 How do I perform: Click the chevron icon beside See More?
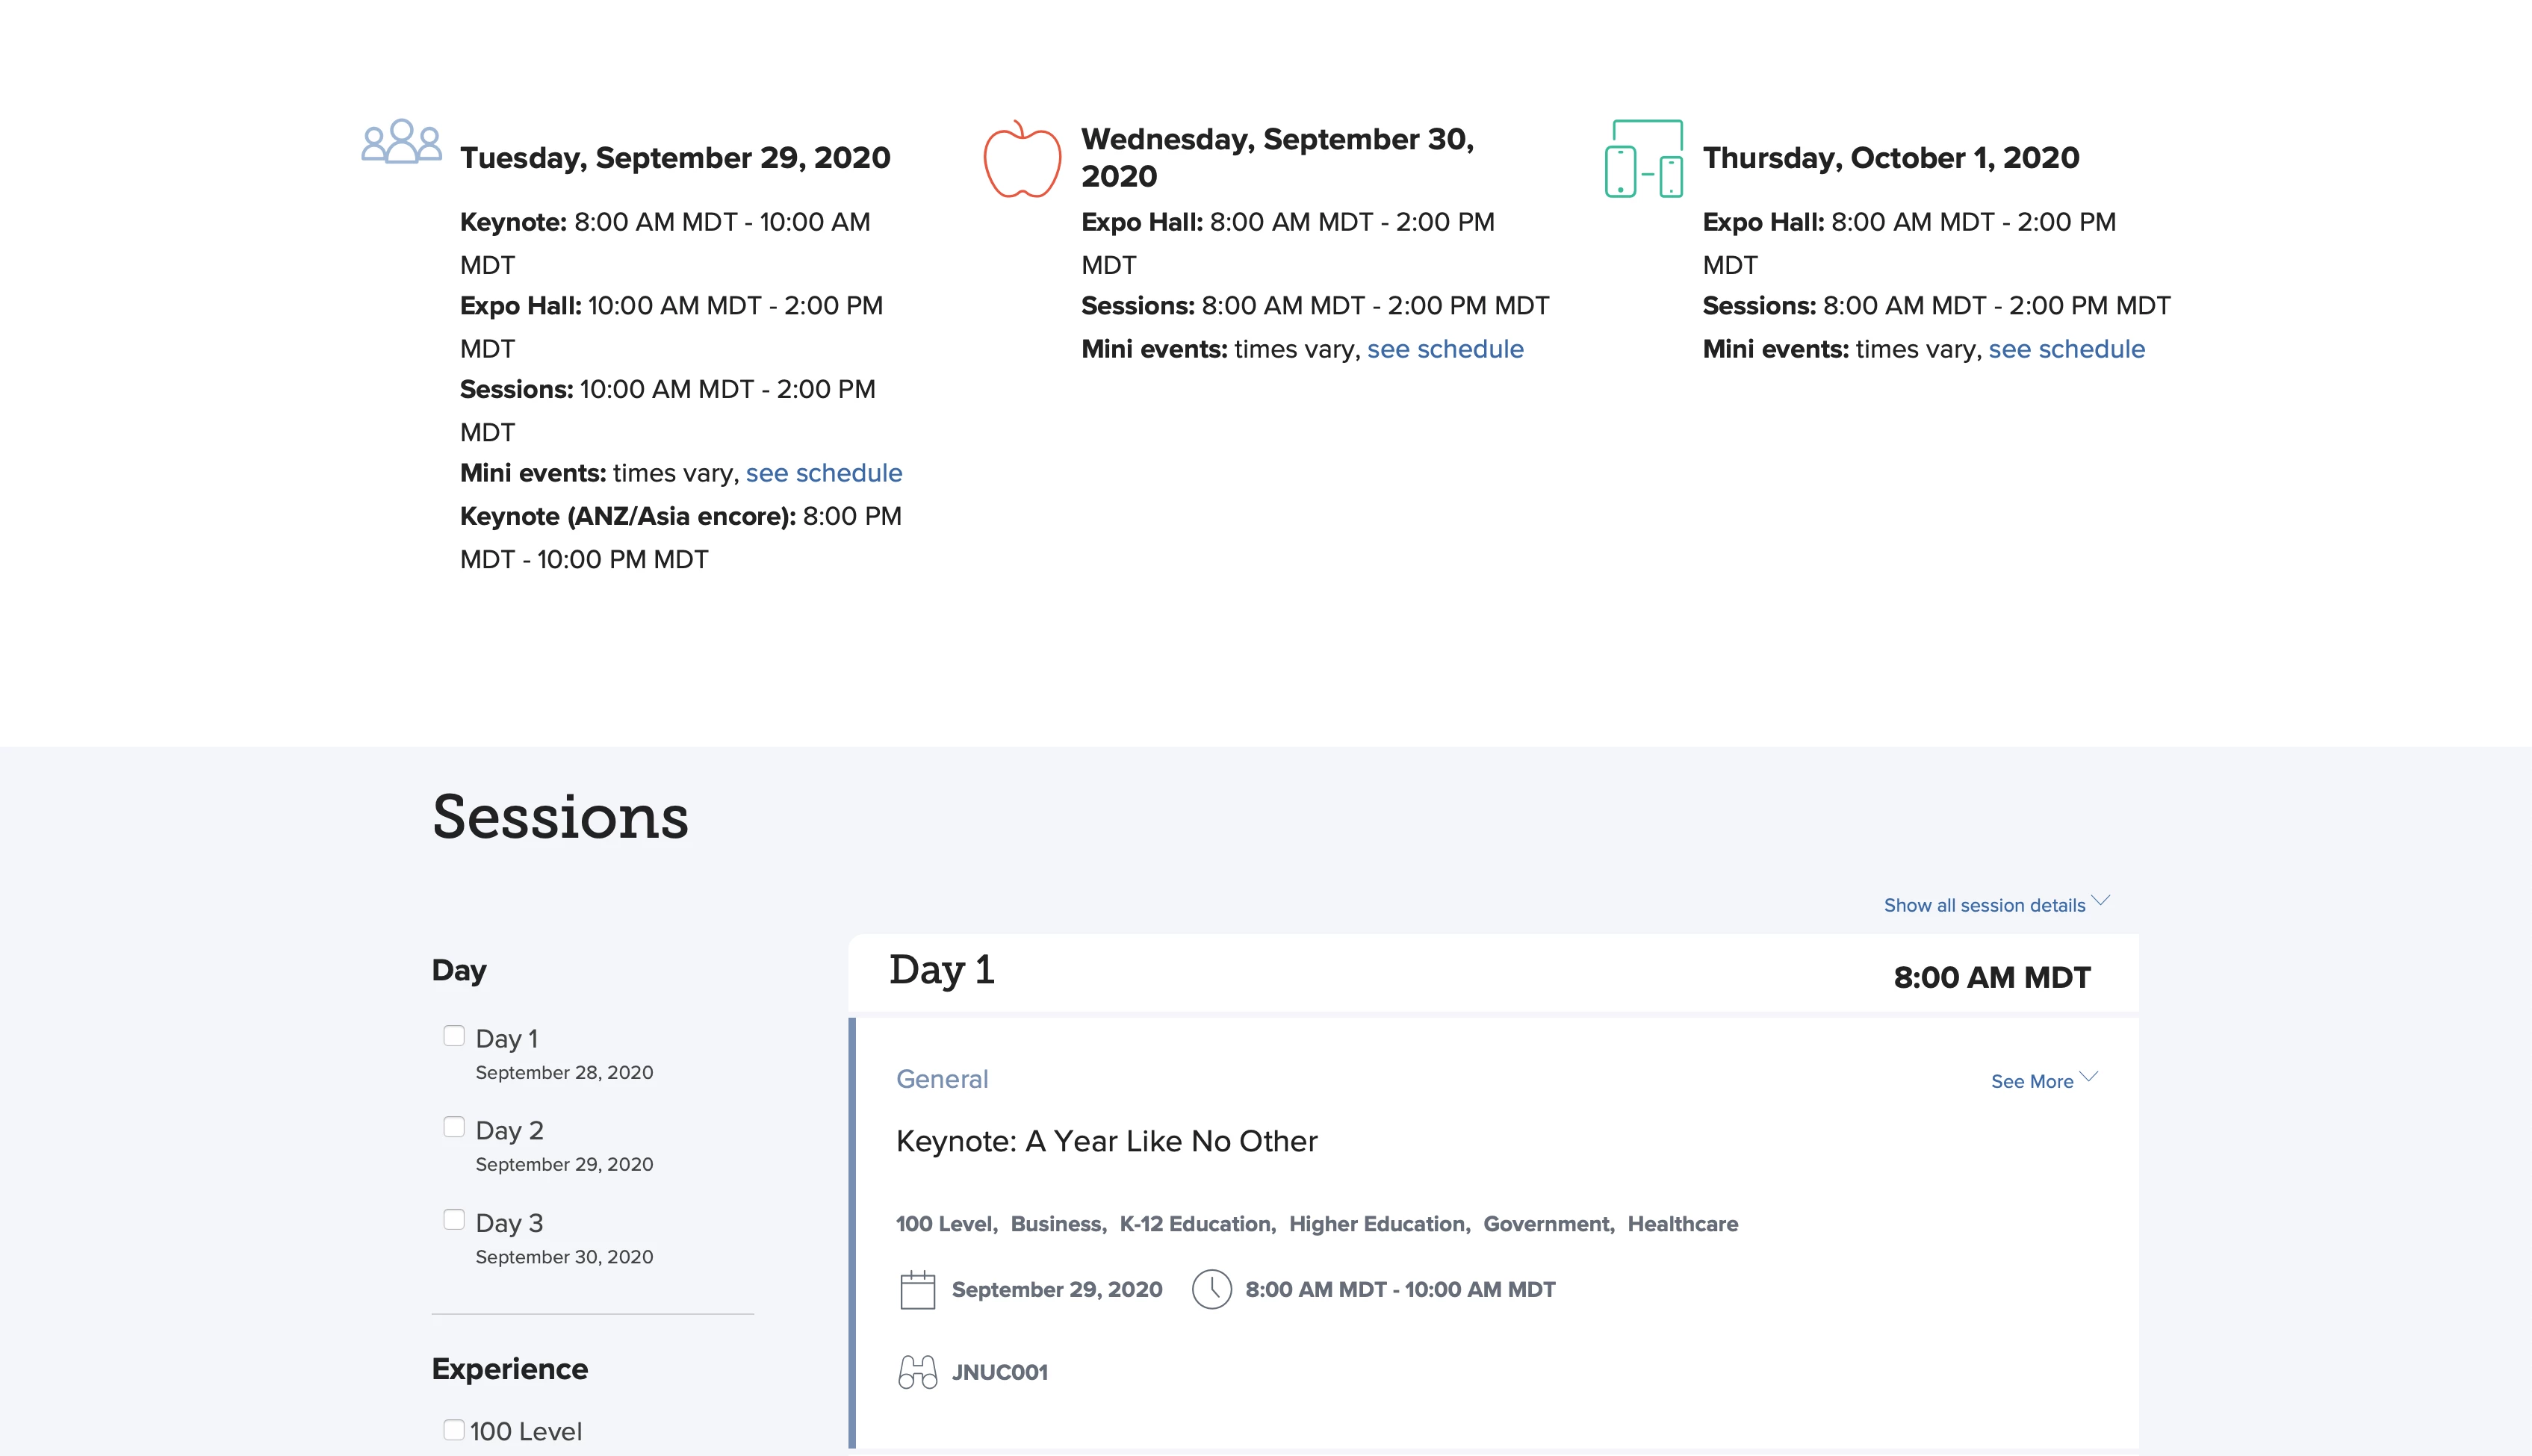click(2089, 1077)
